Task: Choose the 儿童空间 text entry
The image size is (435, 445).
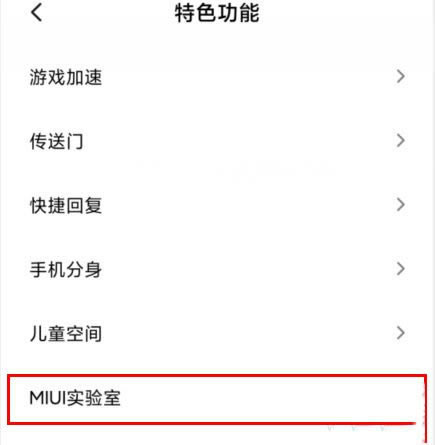Action: 66,333
